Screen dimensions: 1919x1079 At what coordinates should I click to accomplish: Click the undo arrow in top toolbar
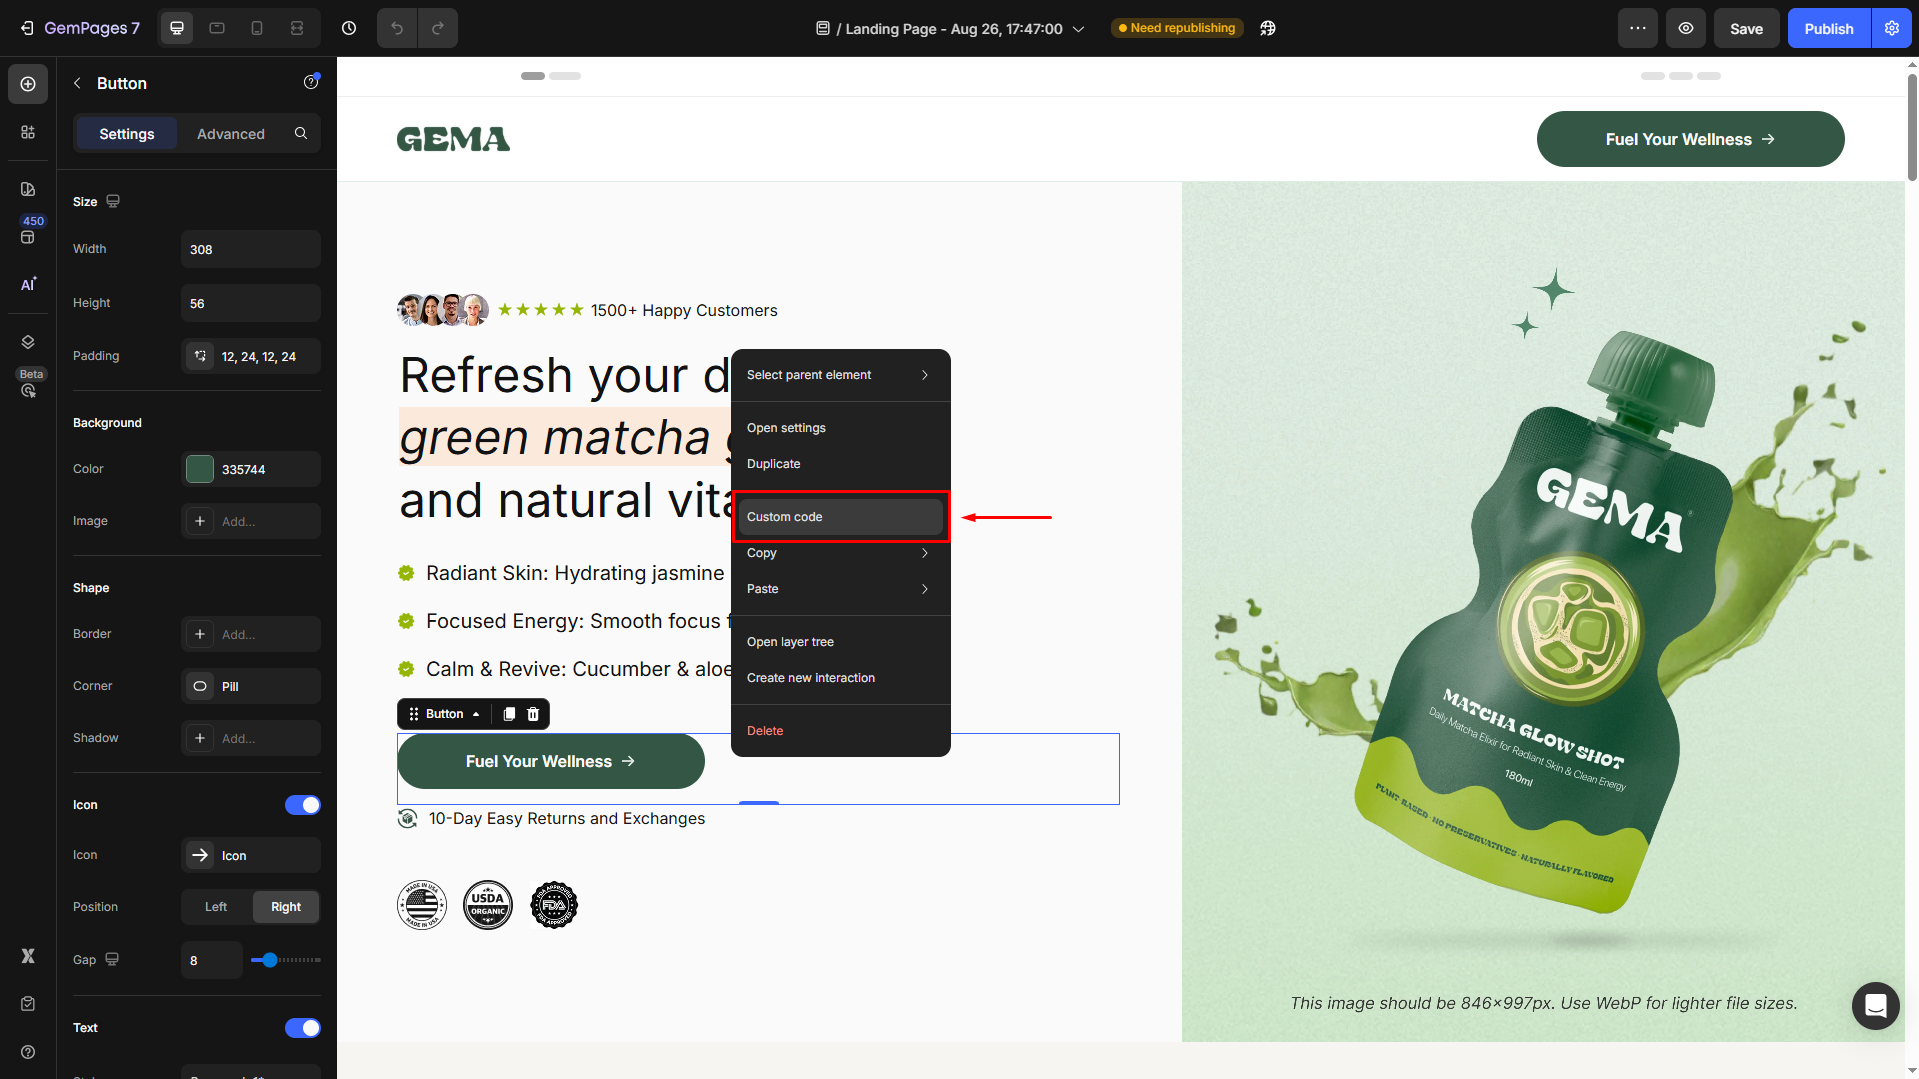click(x=397, y=28)
